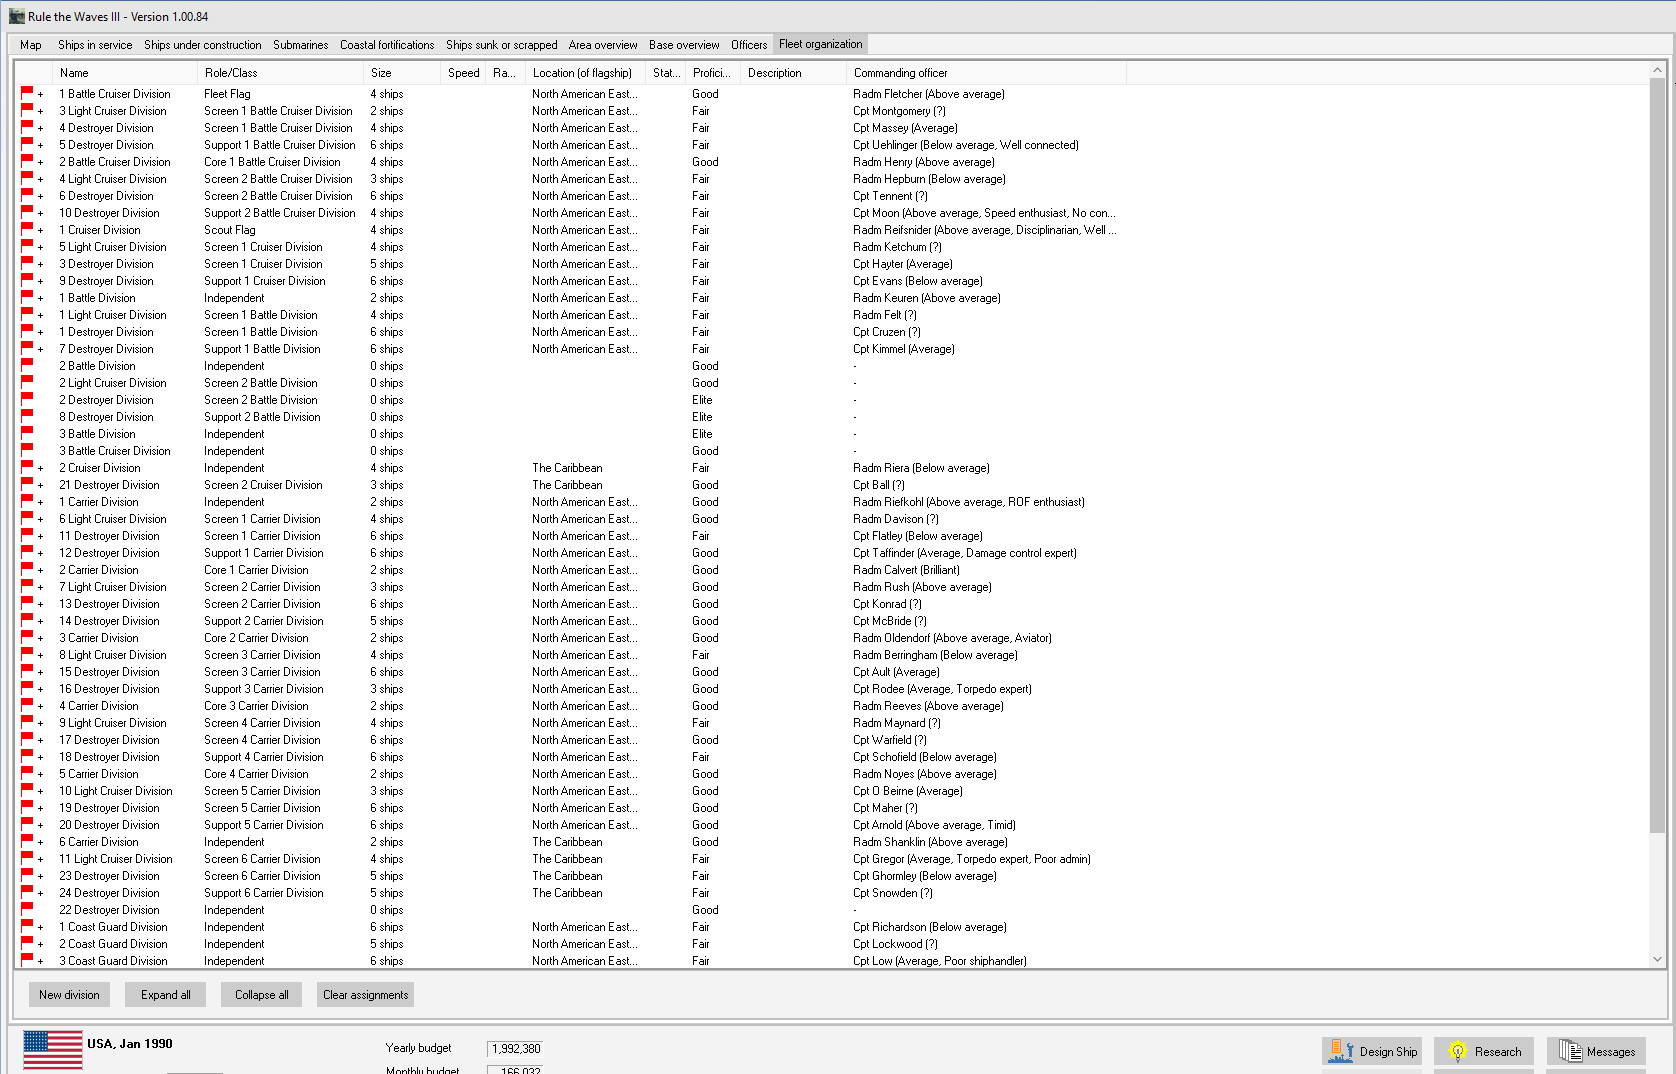Screen dimensions: 1676x1074
Task: Sort by the Size column header
Action: 402,73
